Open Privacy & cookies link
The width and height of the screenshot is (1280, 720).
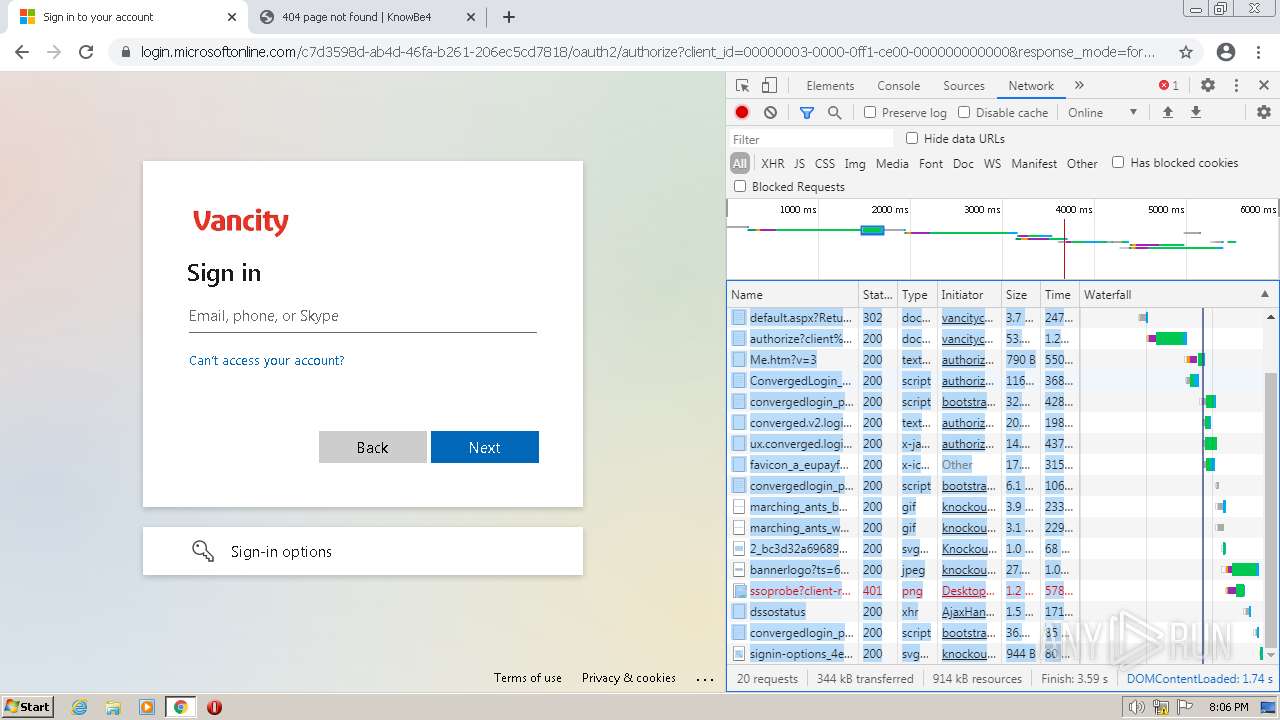(x=629, y=678)
